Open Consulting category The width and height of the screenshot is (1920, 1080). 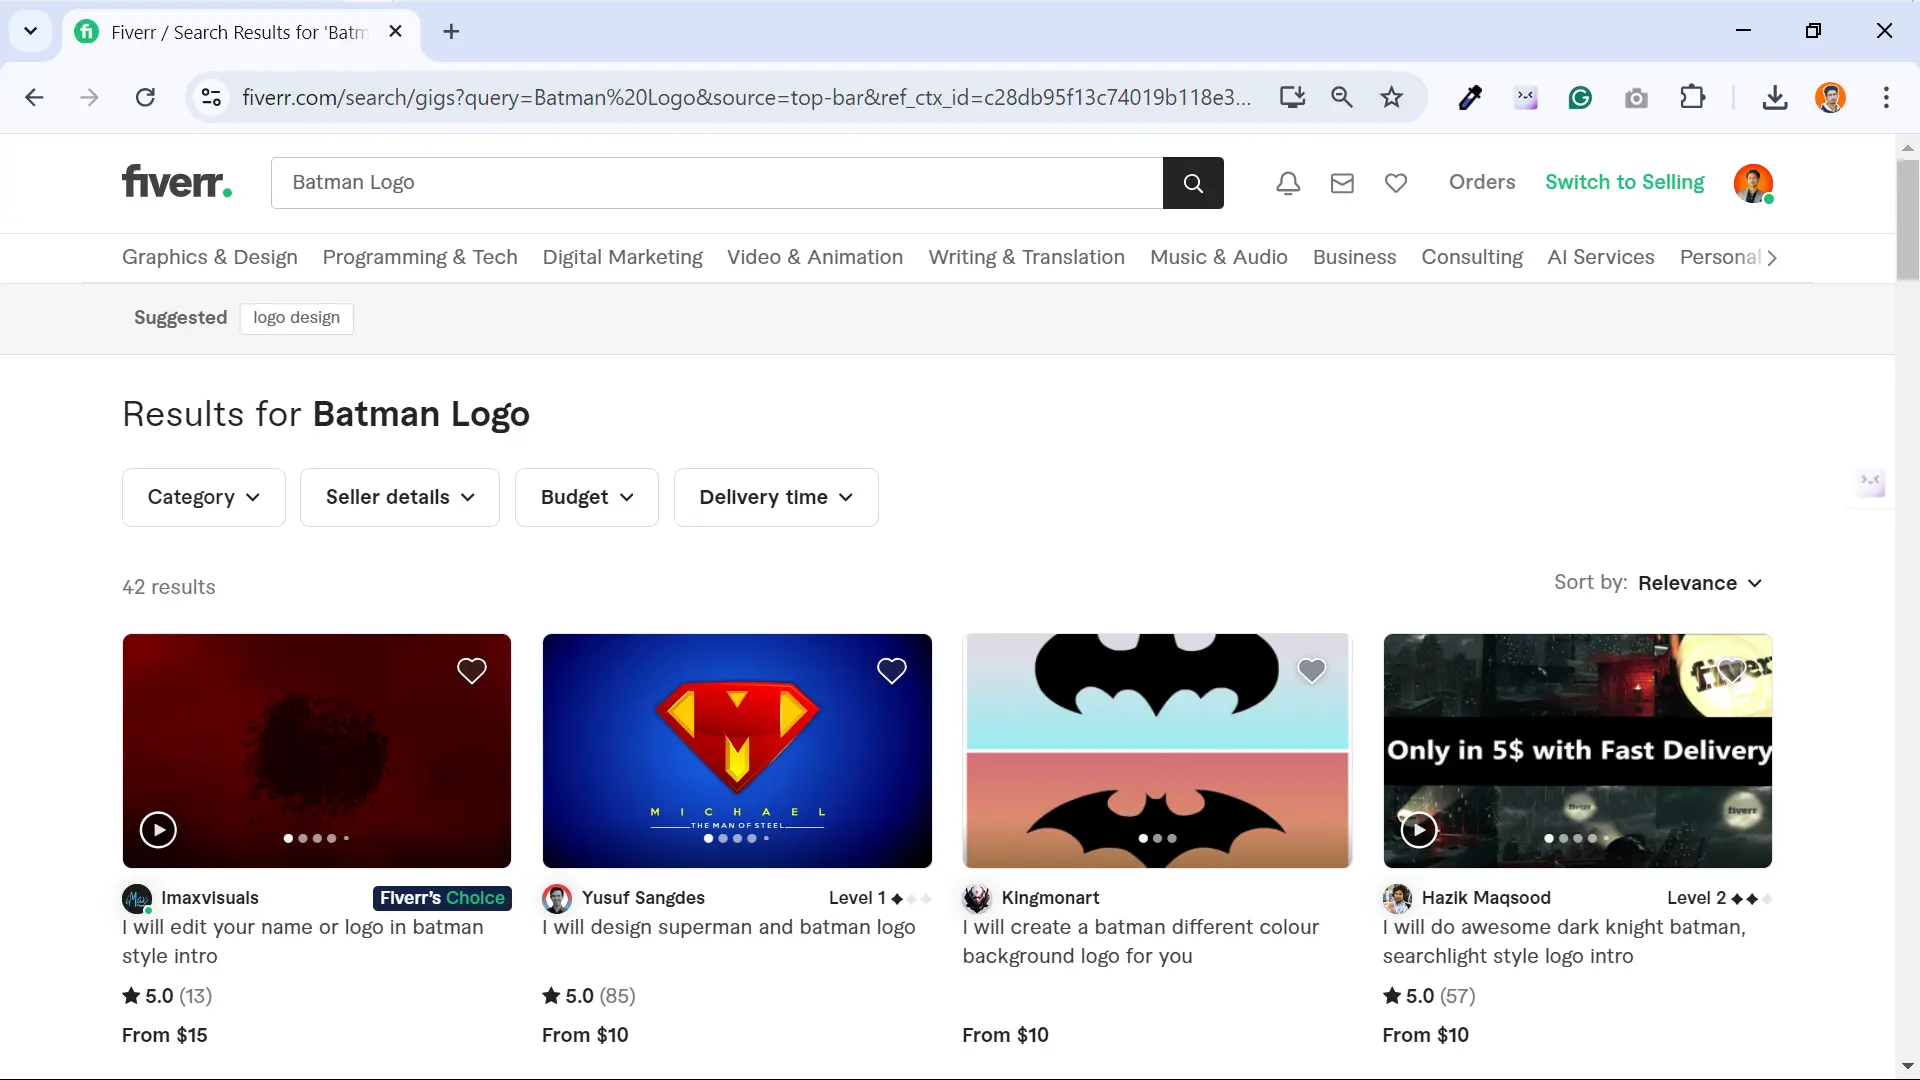point(1472,257)
